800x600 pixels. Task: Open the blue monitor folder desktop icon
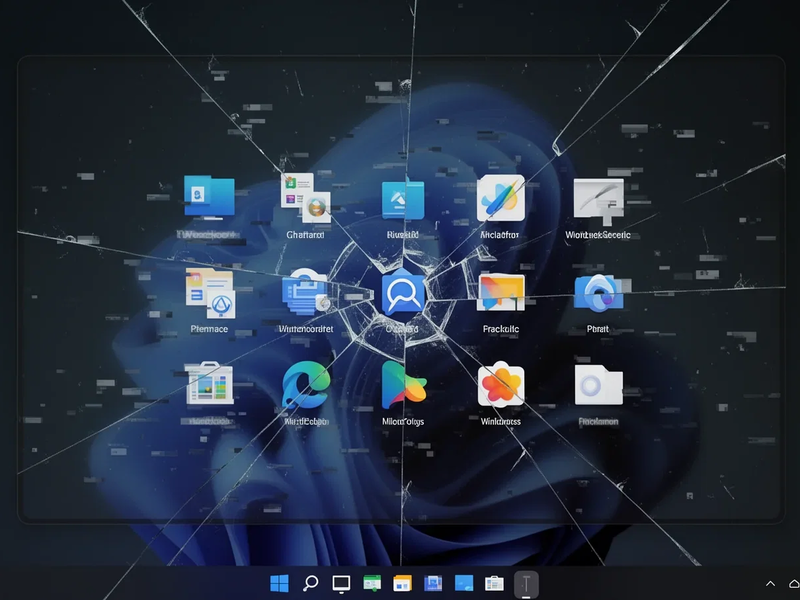click(209, 197)
